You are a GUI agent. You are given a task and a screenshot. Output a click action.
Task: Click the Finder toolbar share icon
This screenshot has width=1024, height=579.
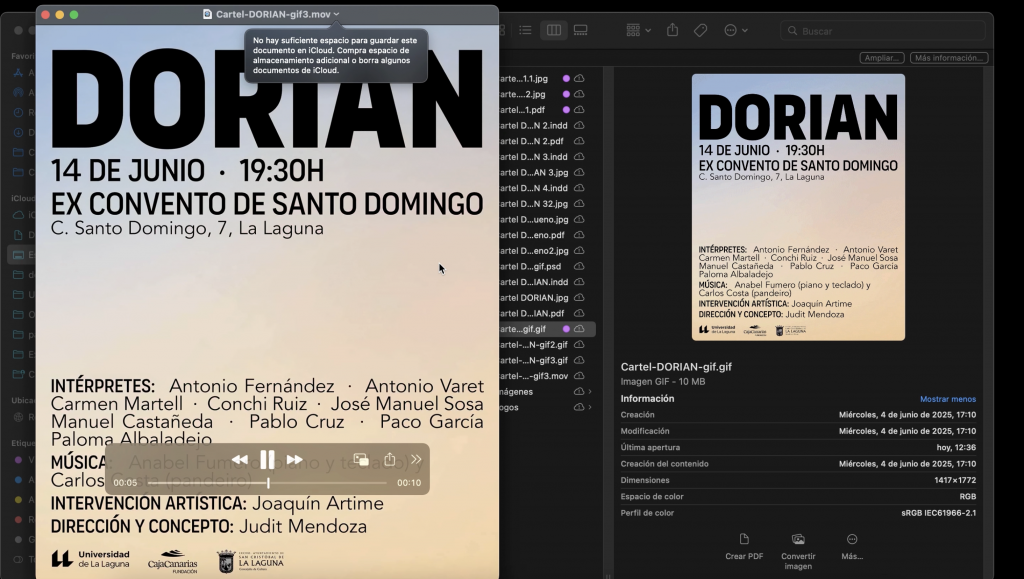(x=672, y=31)
